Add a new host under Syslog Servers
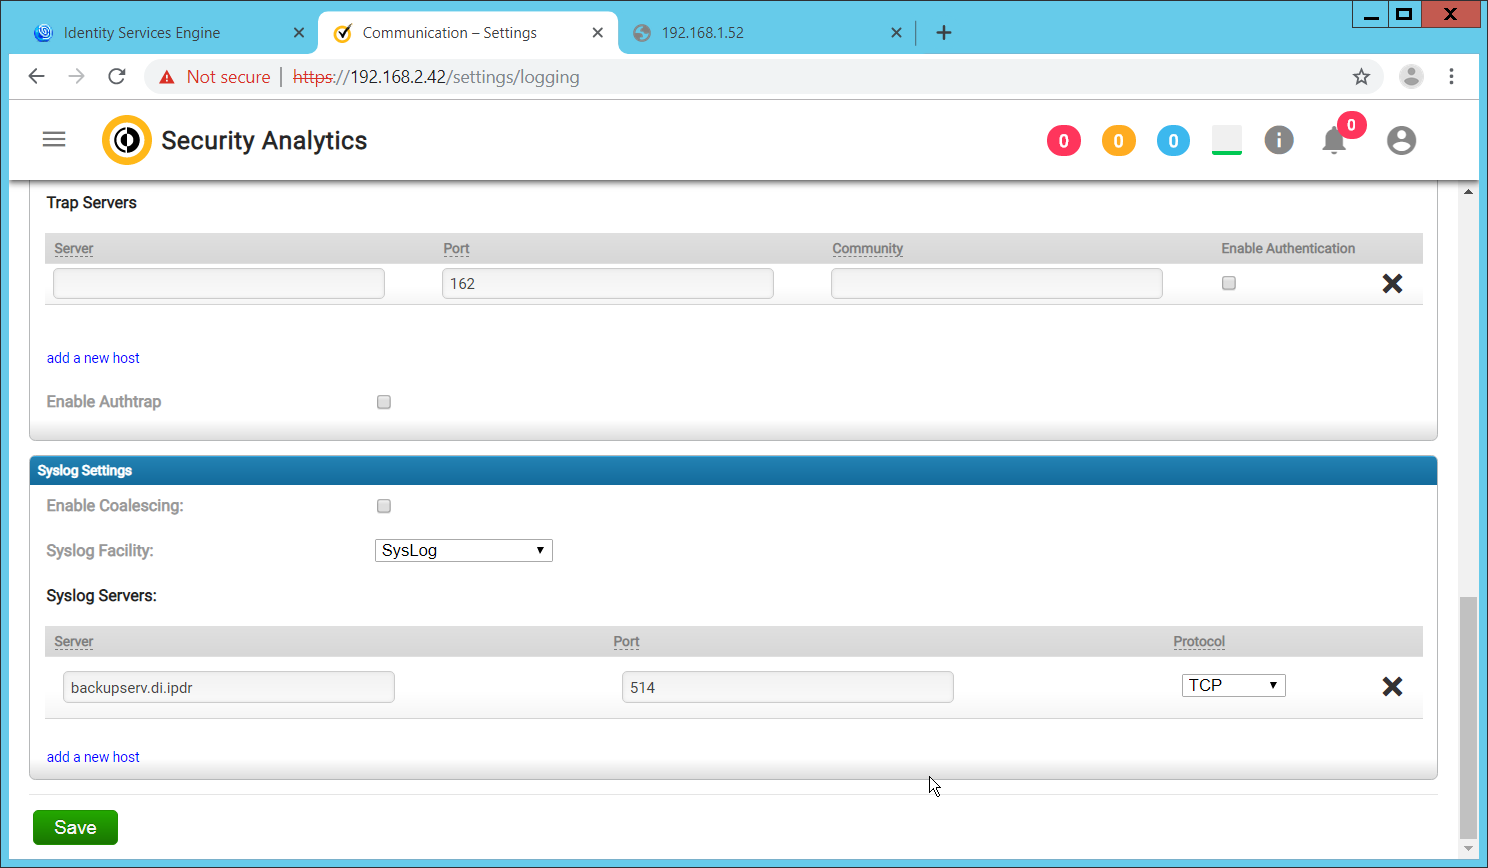 click(93, 757)
